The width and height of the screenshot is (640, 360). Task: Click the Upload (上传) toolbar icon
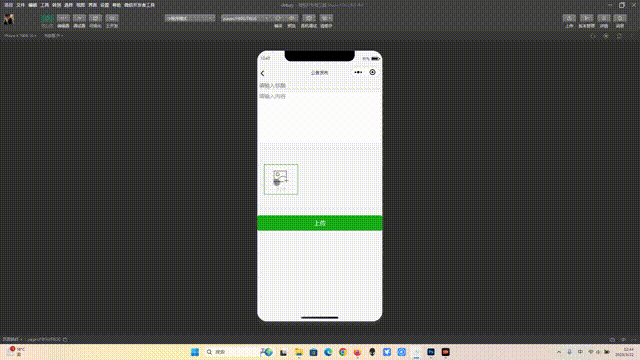[569, 18]
